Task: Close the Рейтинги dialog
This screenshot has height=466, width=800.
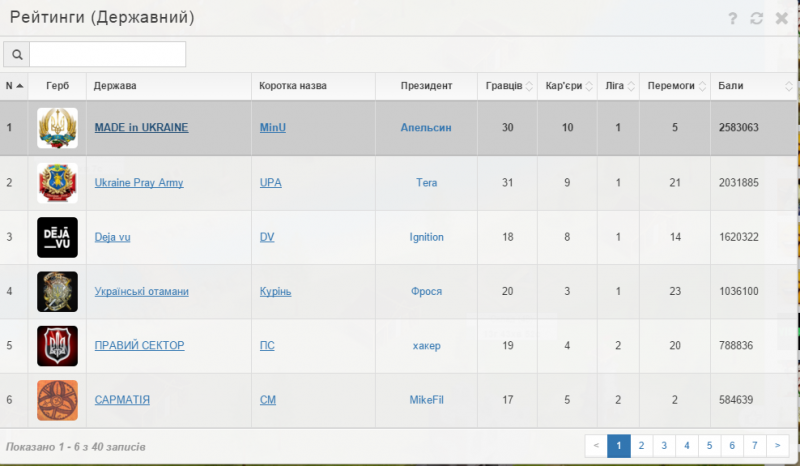Action: tap(781, 18)
